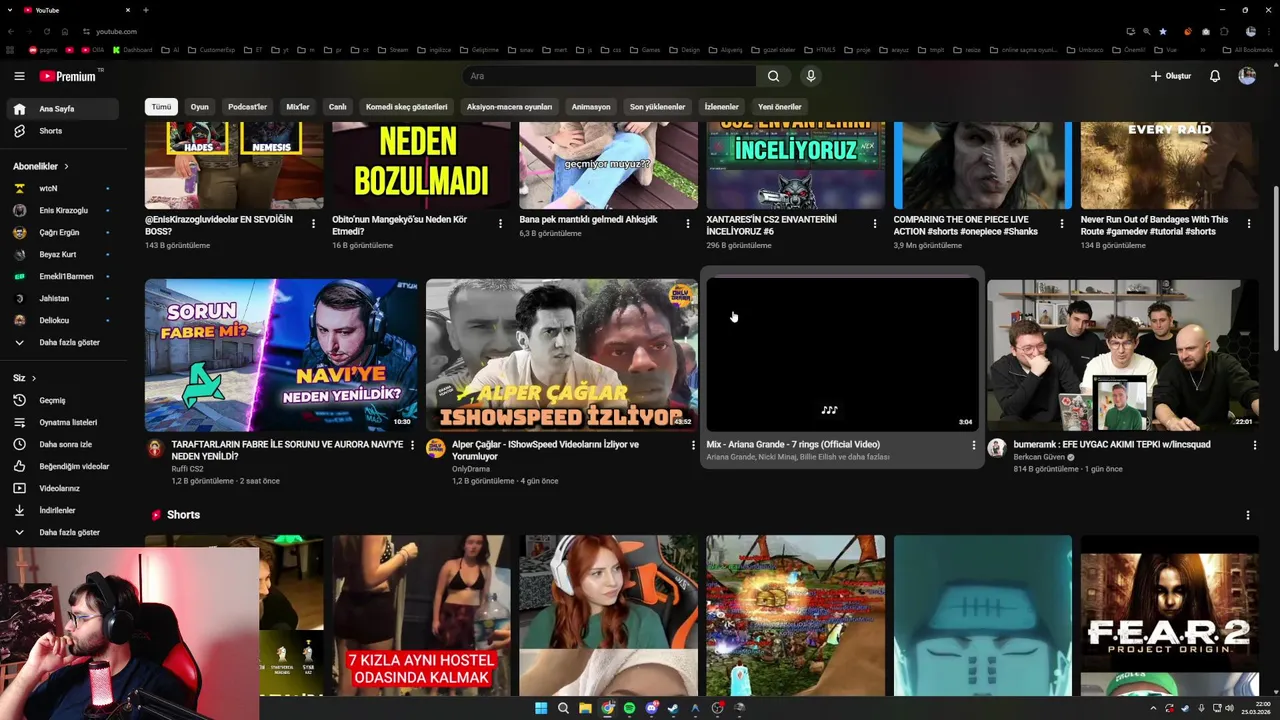Click the search magnifier button
1280x720 pixels.
[x=773, y=76]
